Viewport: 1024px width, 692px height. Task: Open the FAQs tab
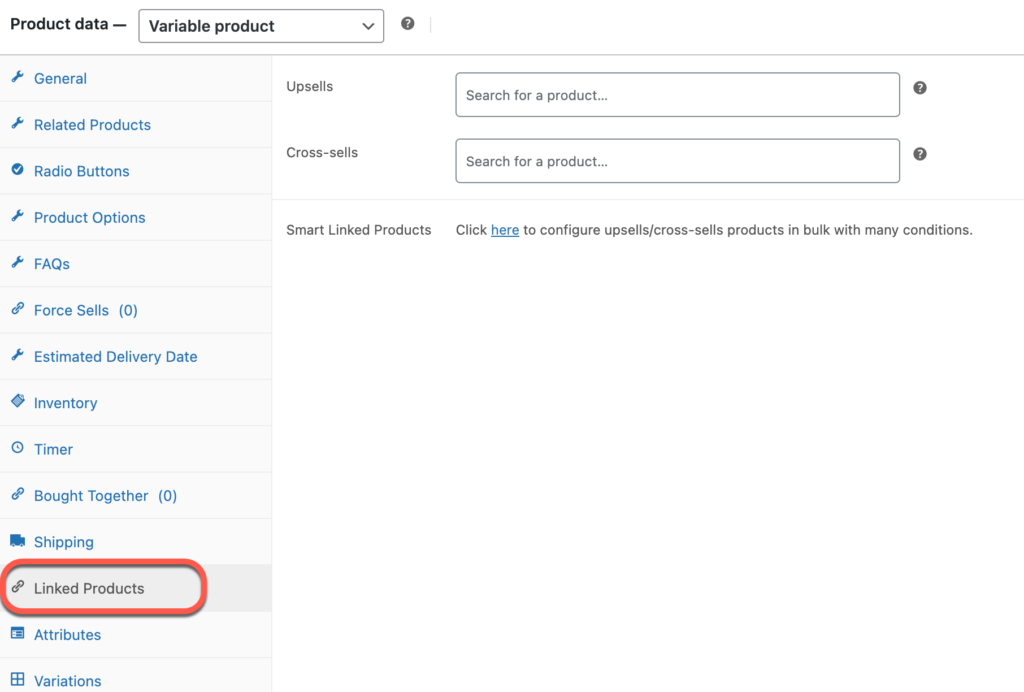coord(54,263)
